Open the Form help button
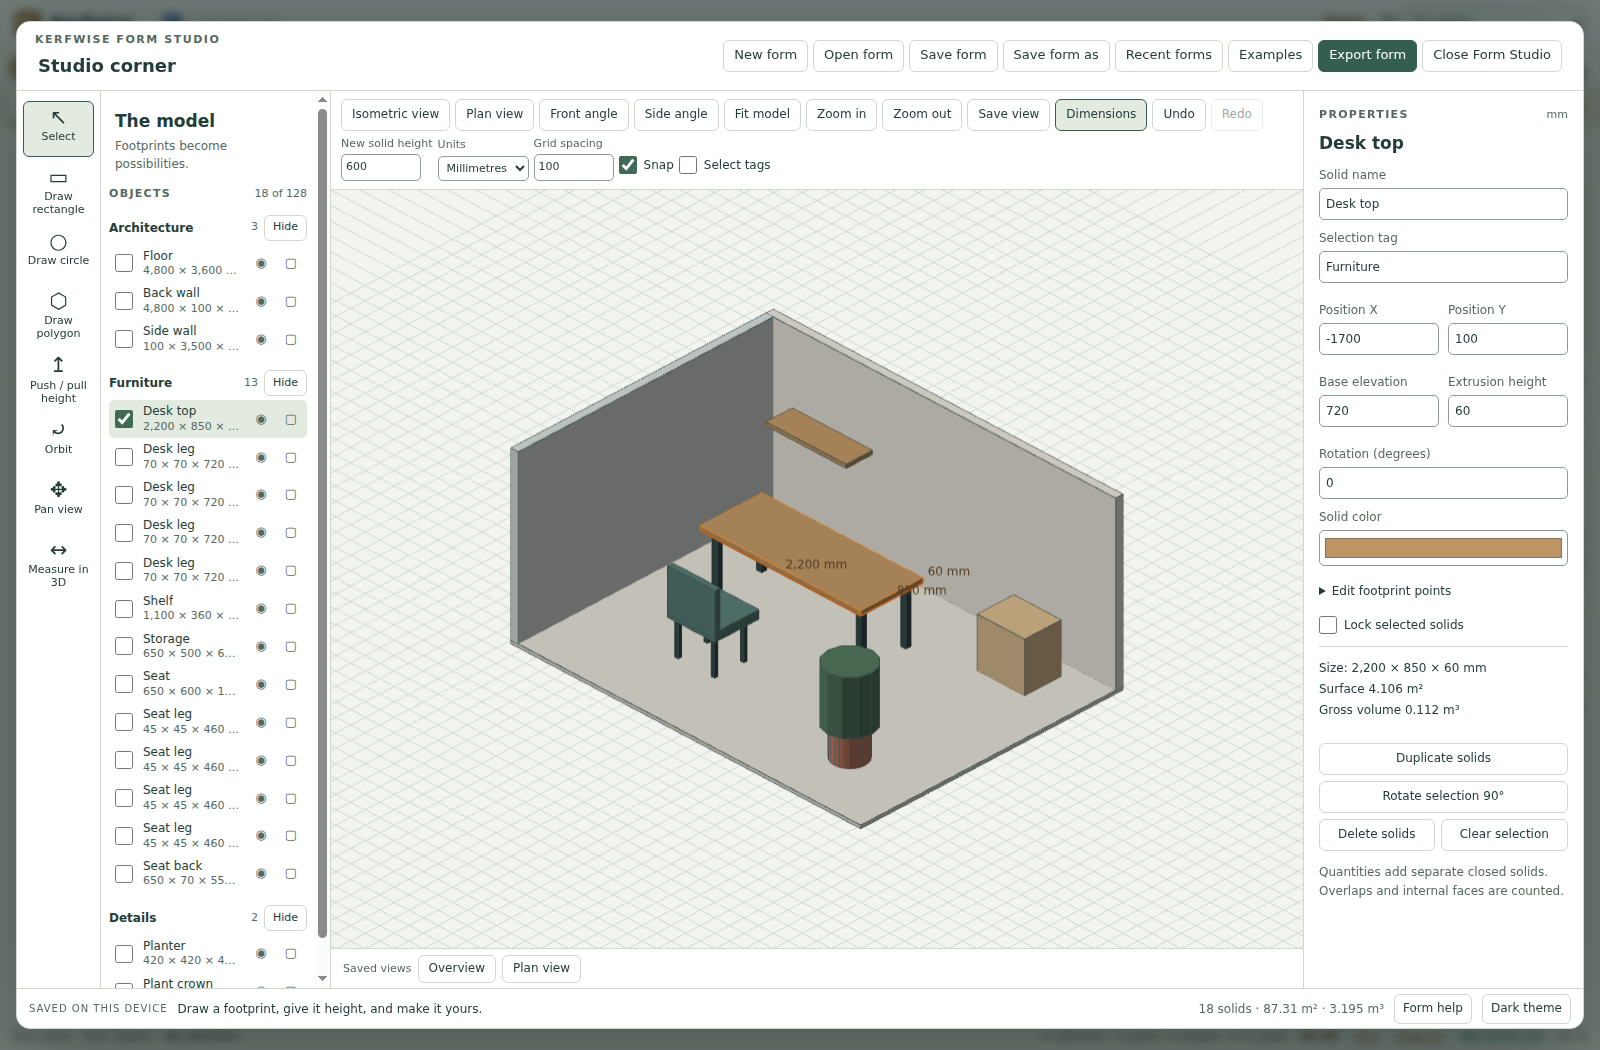 1432,1008
